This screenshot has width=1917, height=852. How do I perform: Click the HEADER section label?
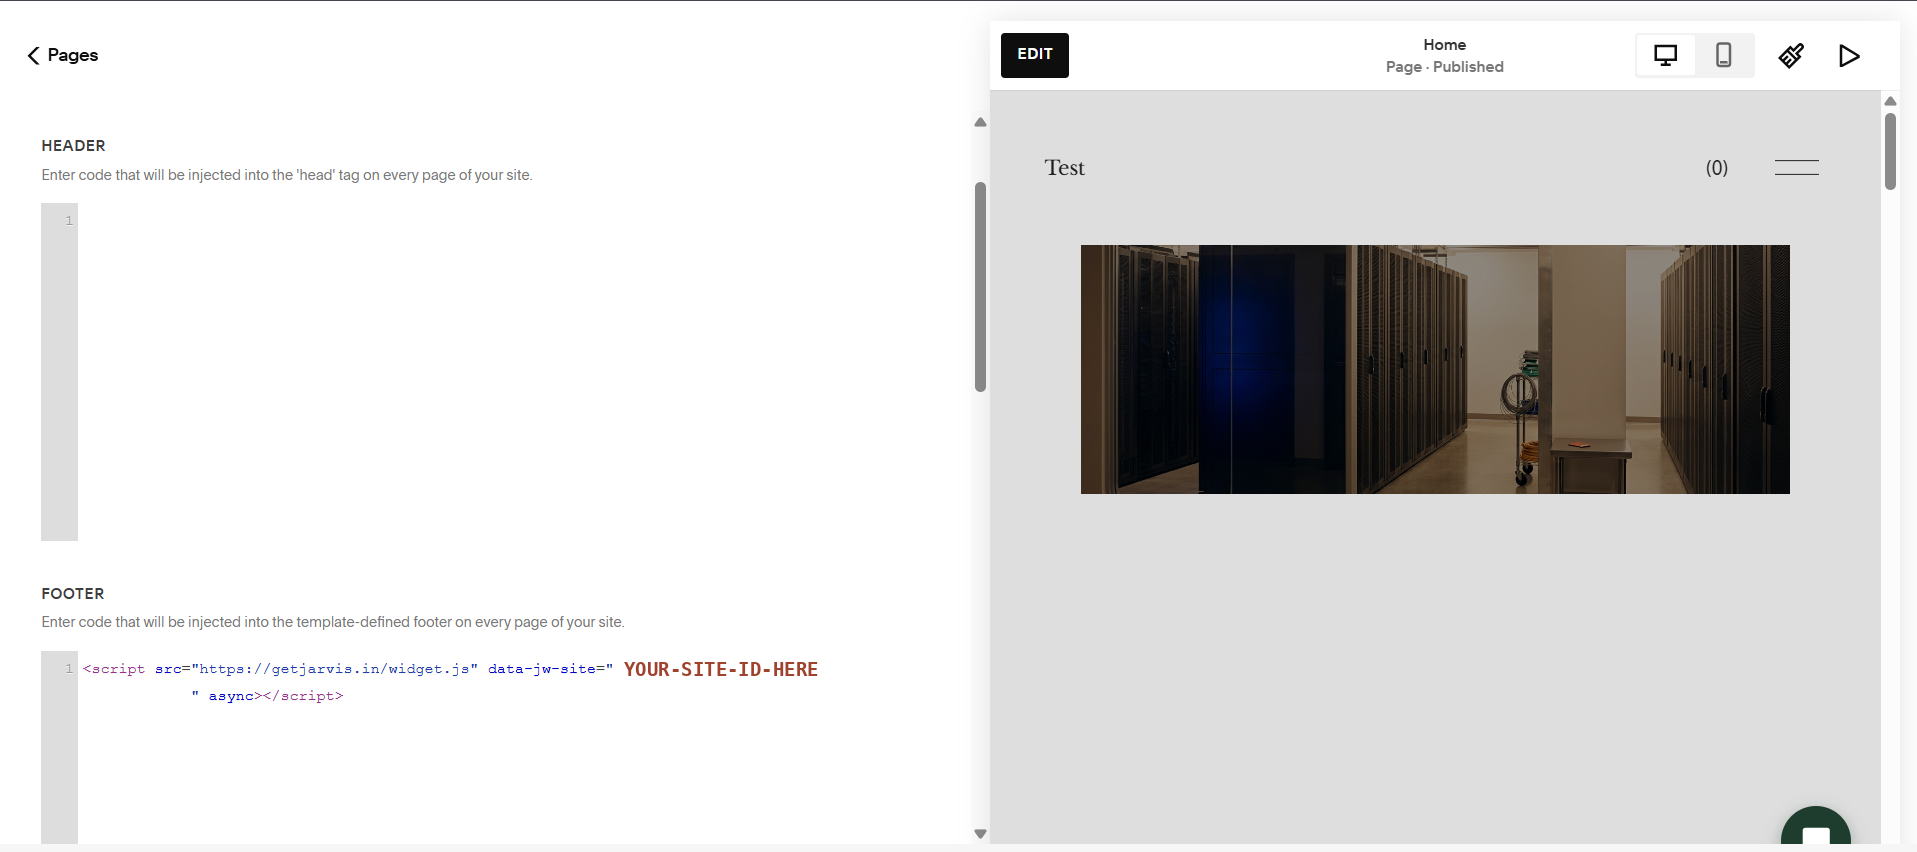coord(73,146)
